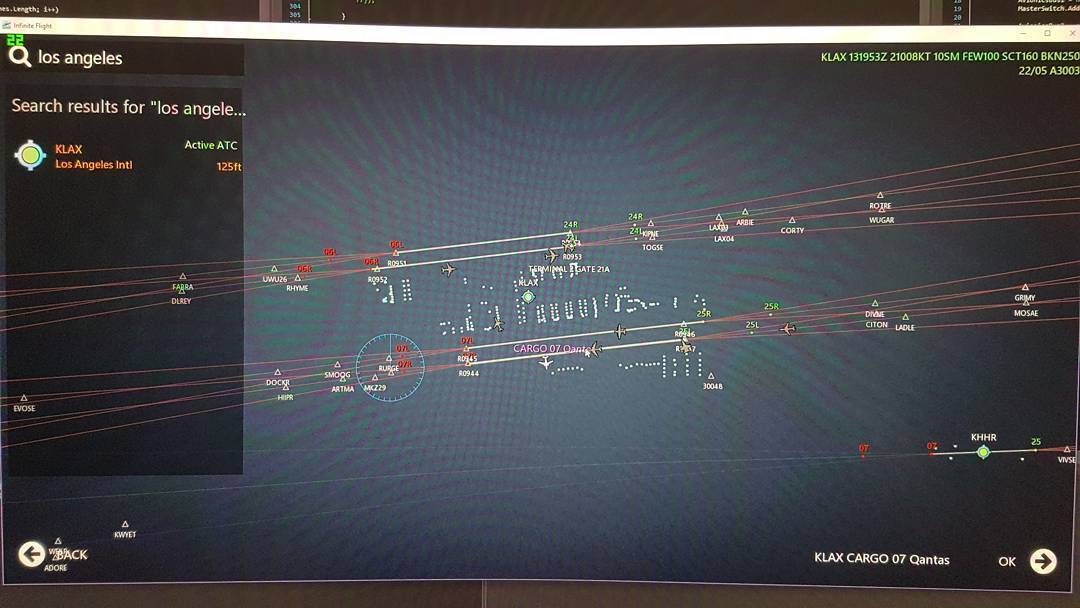
Task: Click the R0951 runway point label
Action: pyautogui.click(x=397, y=264)
